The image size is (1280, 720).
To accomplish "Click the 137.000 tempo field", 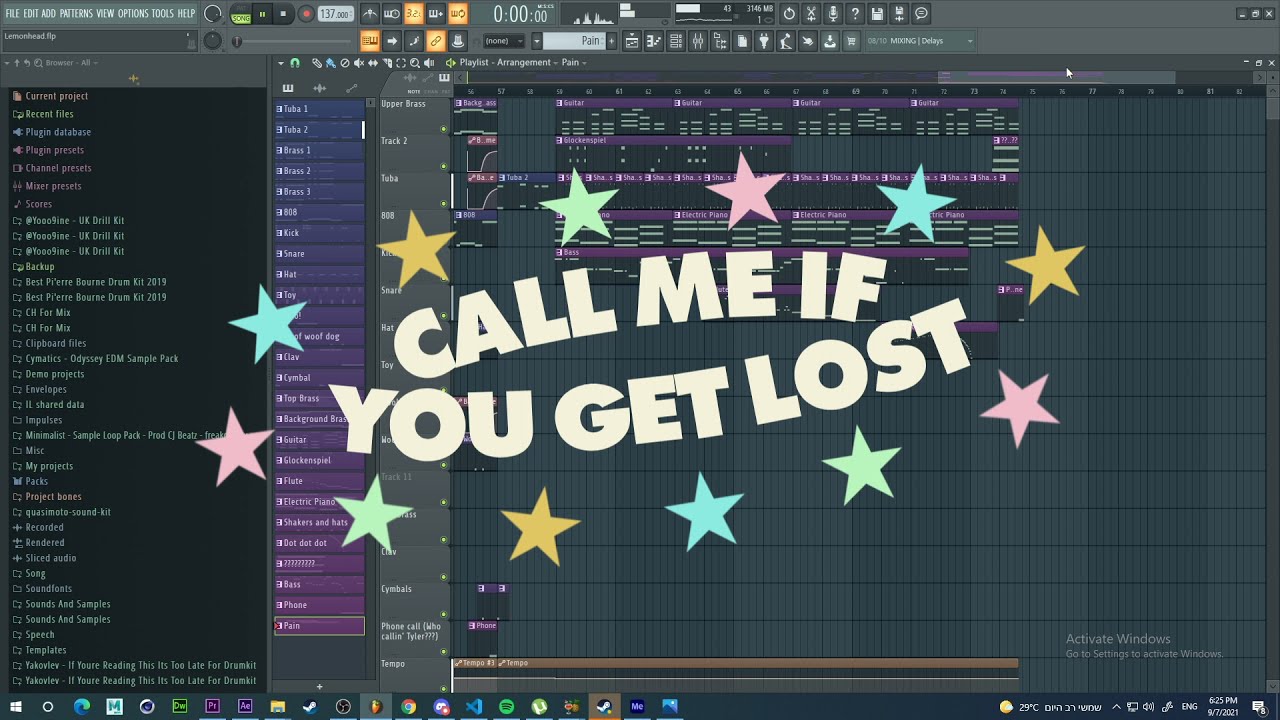I will coord(336,14).
